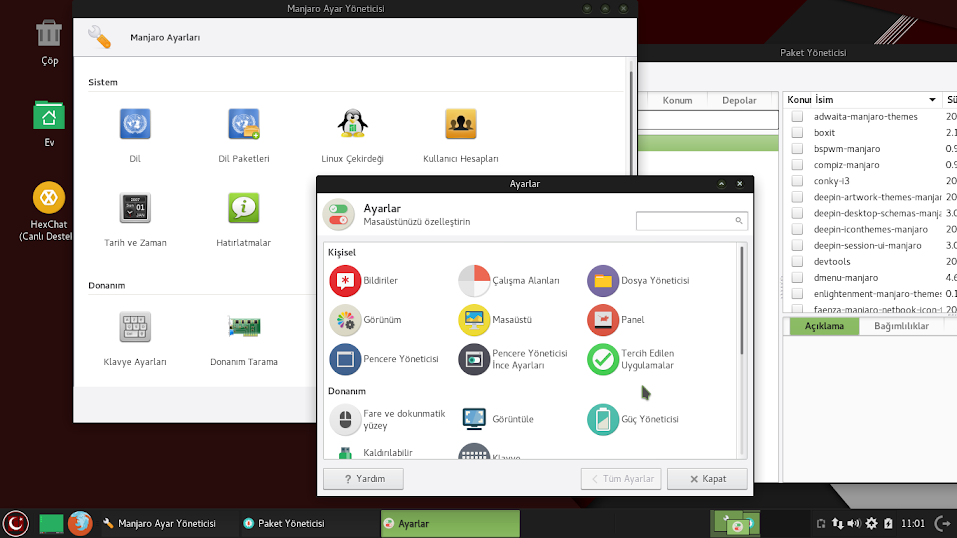957x538 pixels.
Task: Check the deepin-artwork-themes-manjaro package
Action: pyautogui.click(x=797, y=197)
